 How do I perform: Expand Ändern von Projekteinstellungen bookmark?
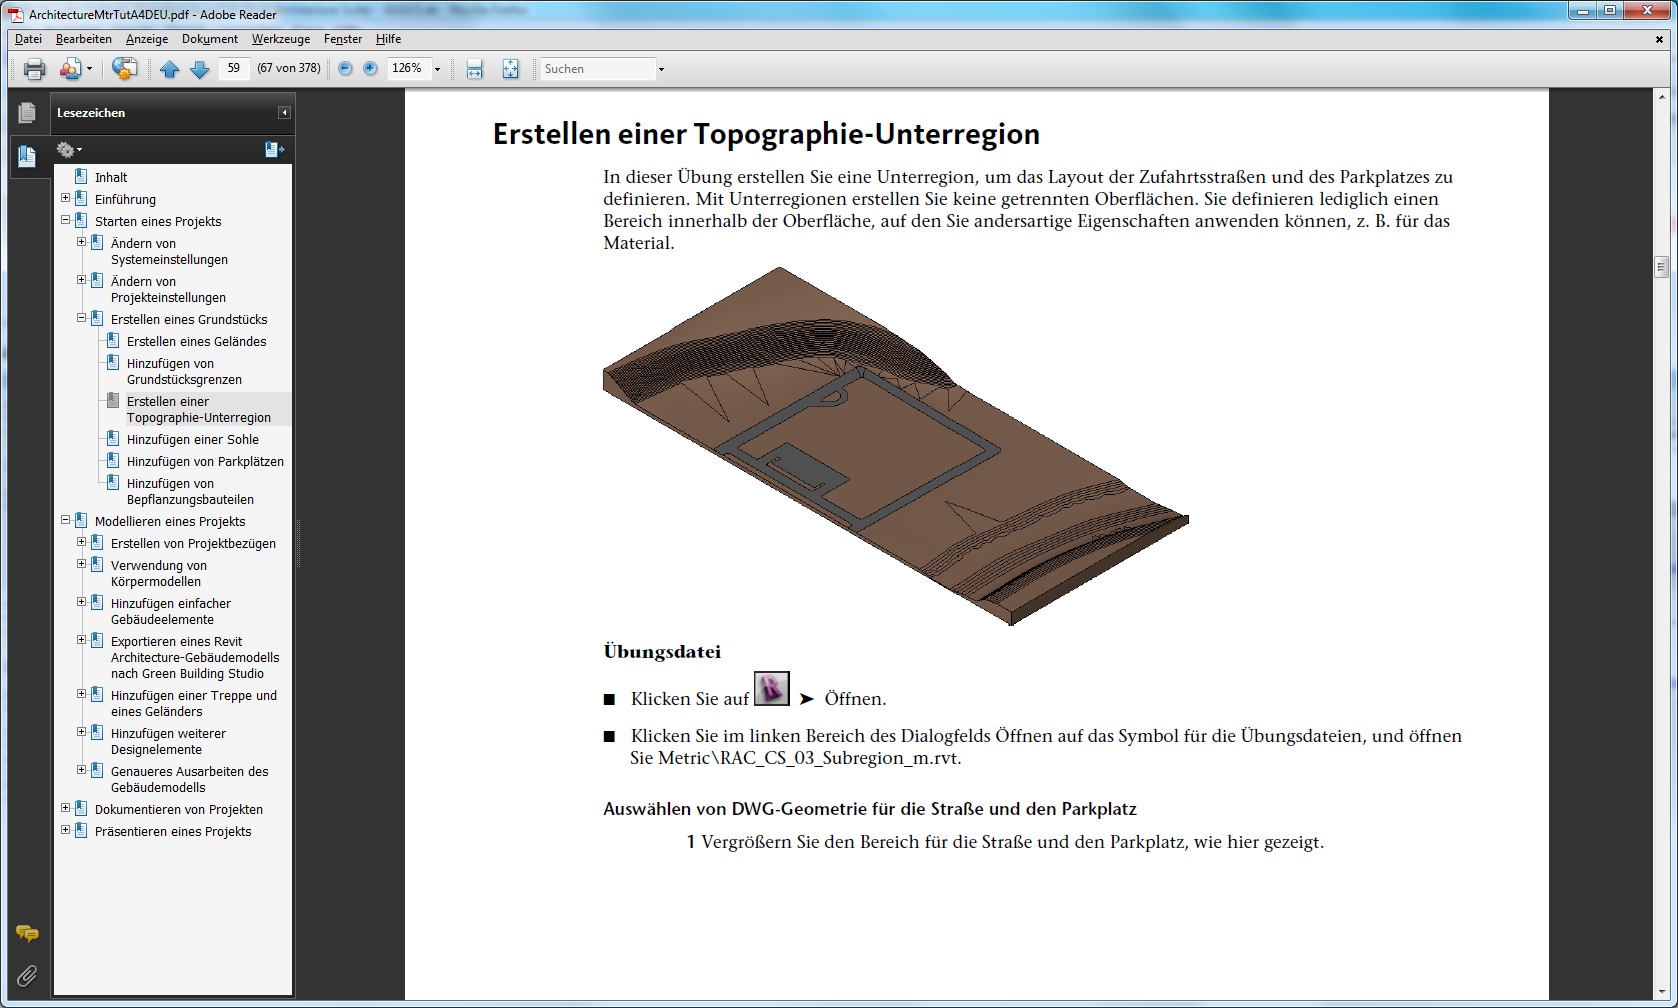pos(82,280)
